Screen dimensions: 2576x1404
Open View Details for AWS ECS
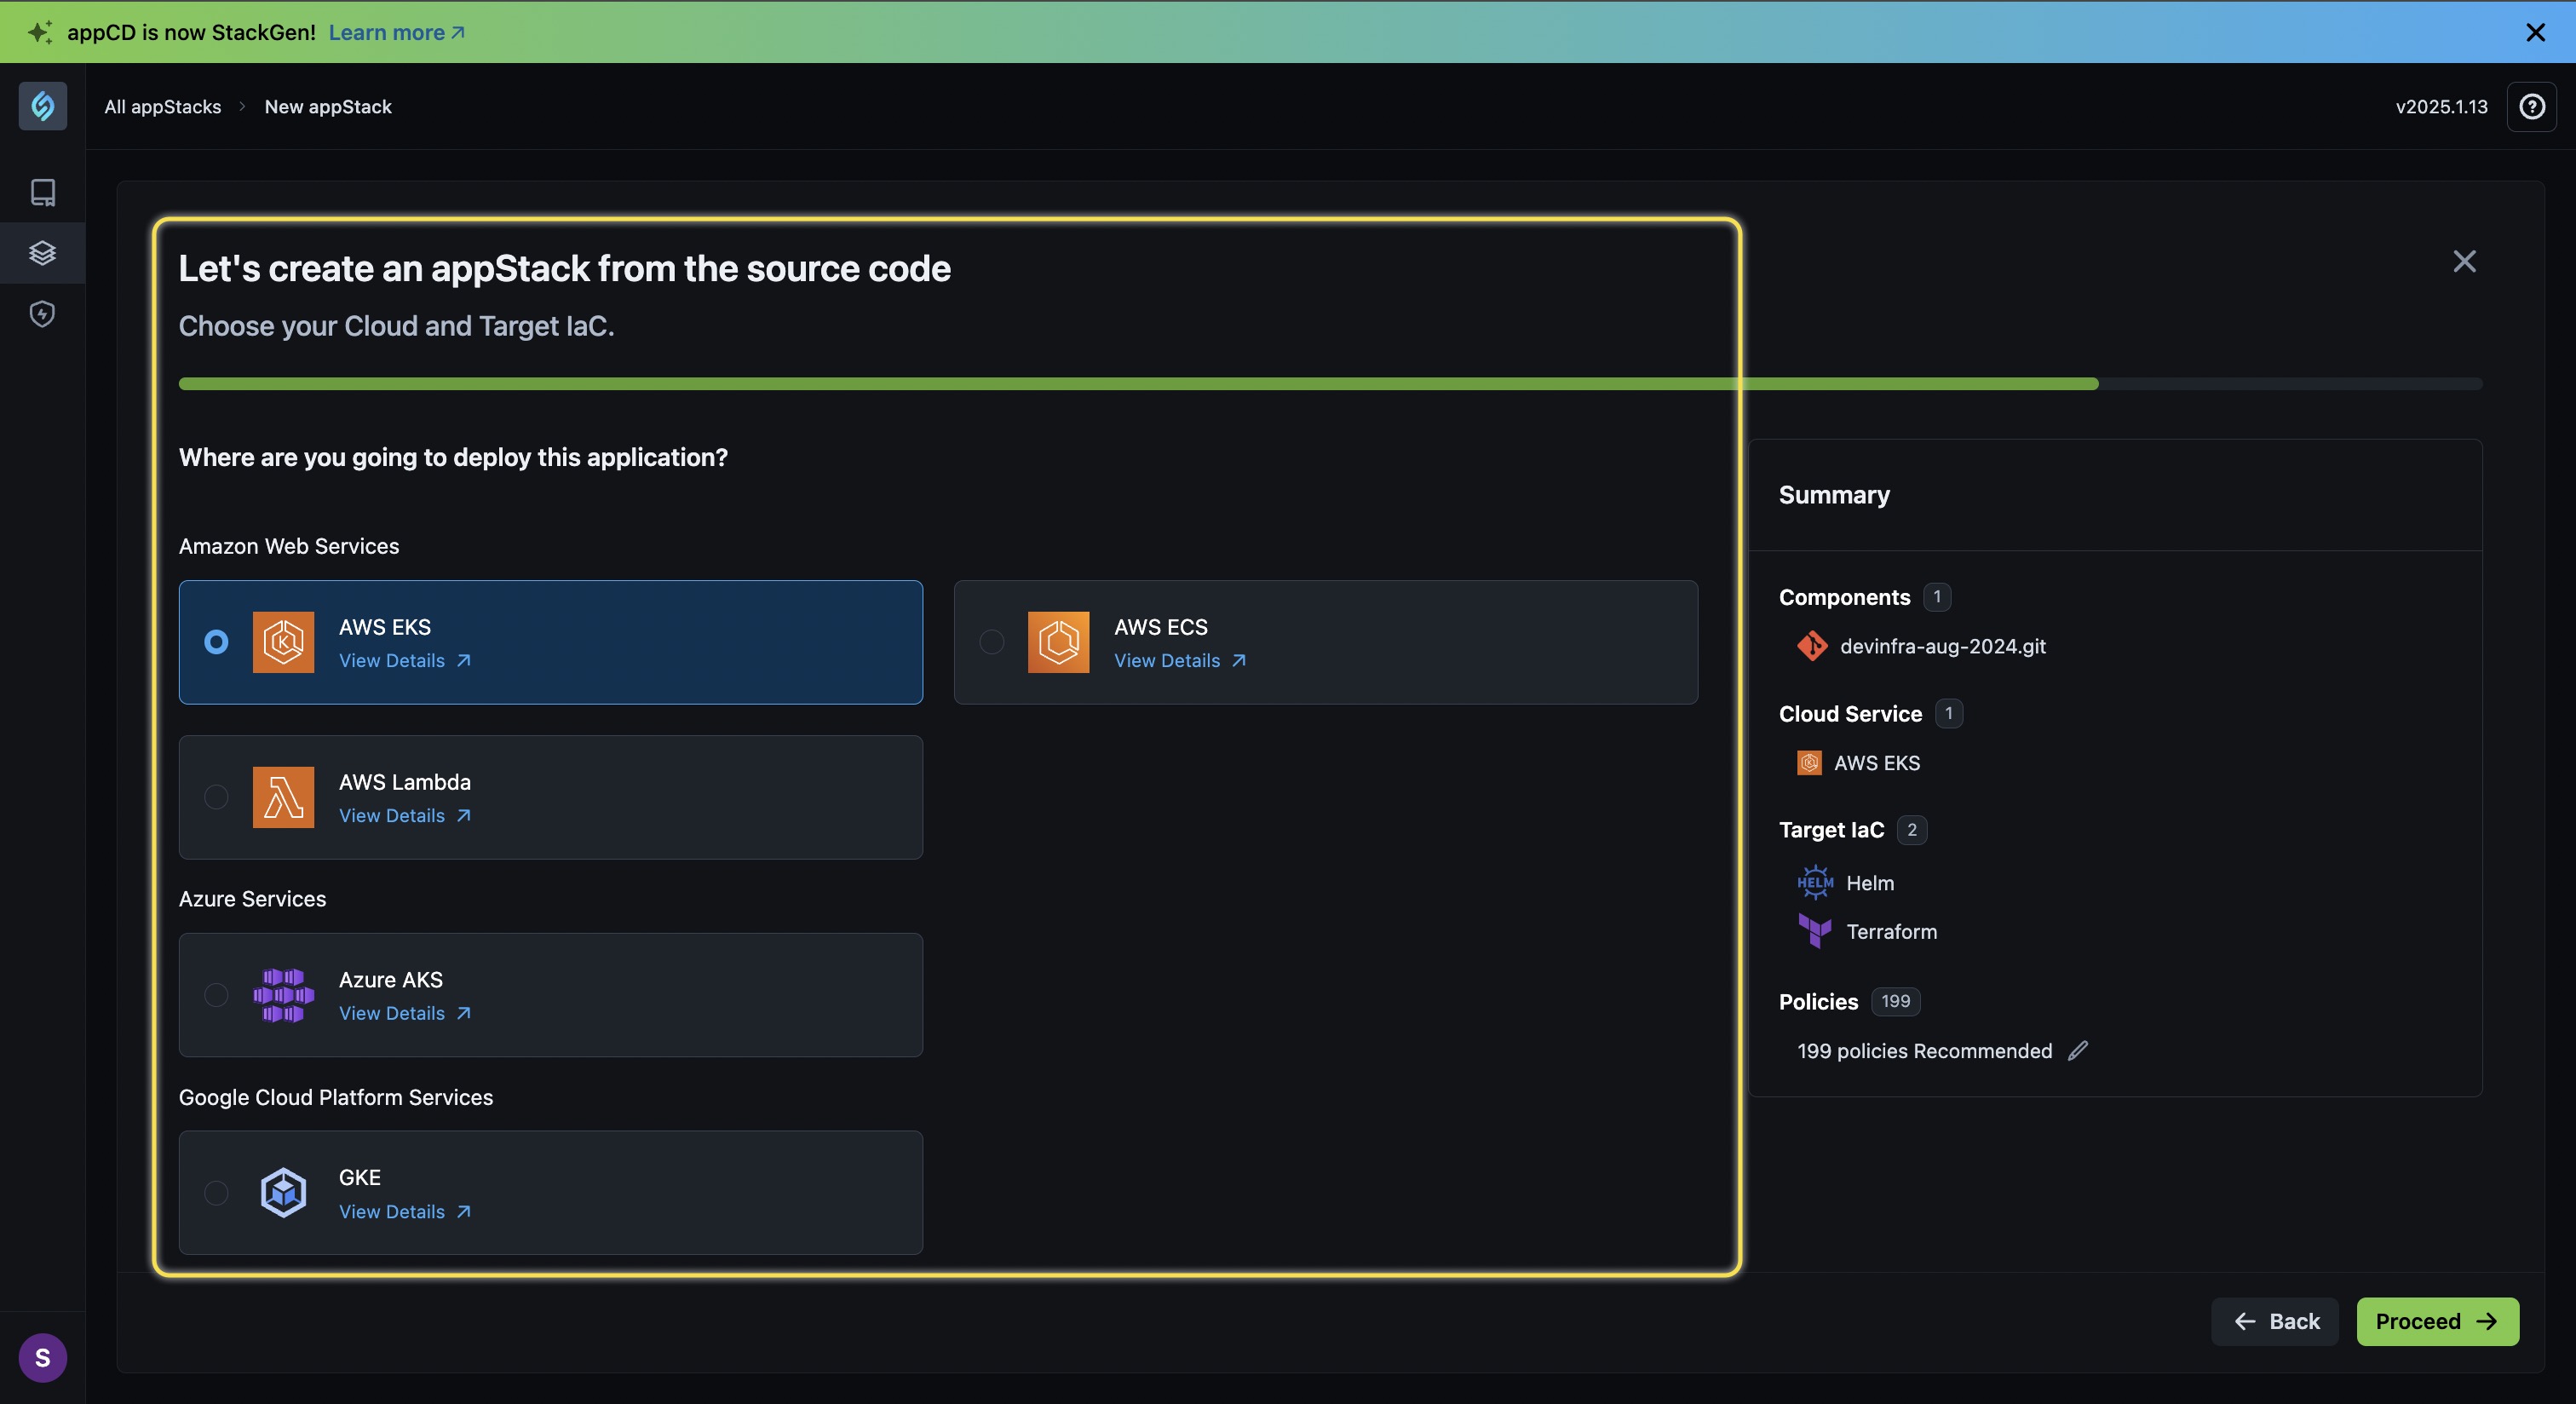click(1180, 661)
